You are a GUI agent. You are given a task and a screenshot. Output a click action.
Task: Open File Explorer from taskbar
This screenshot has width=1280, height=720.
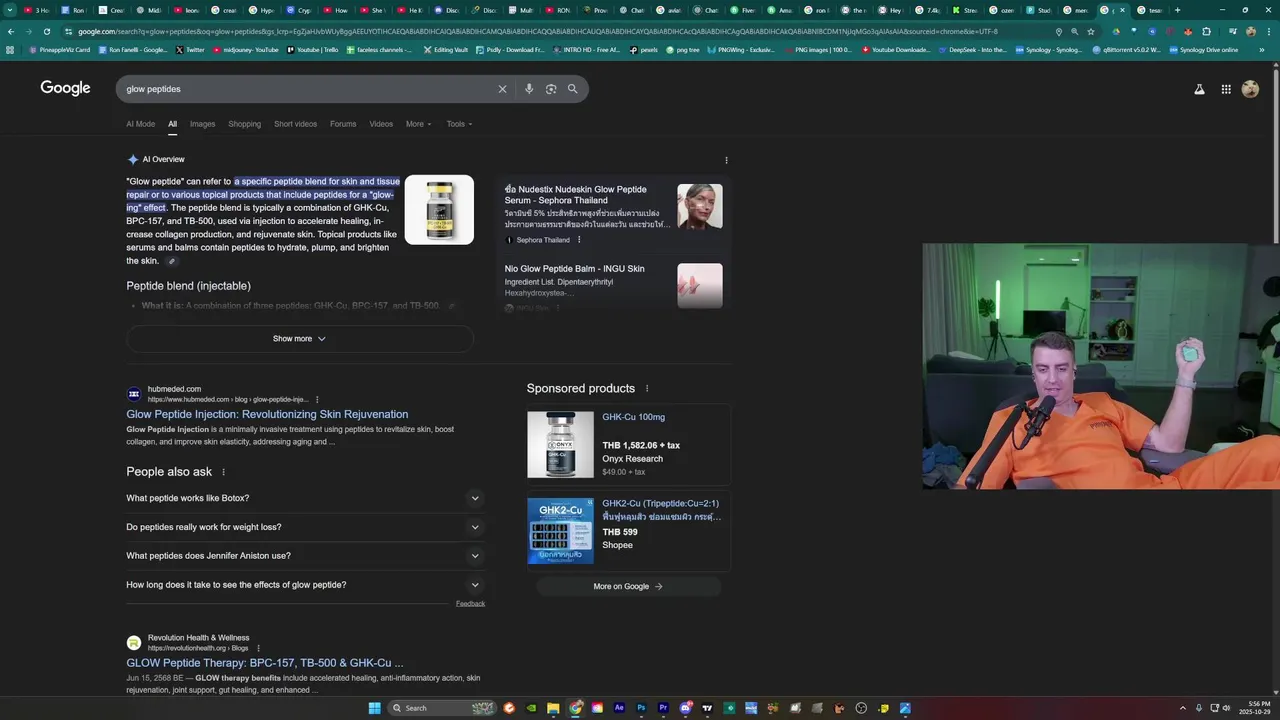(x=553, y=708)
